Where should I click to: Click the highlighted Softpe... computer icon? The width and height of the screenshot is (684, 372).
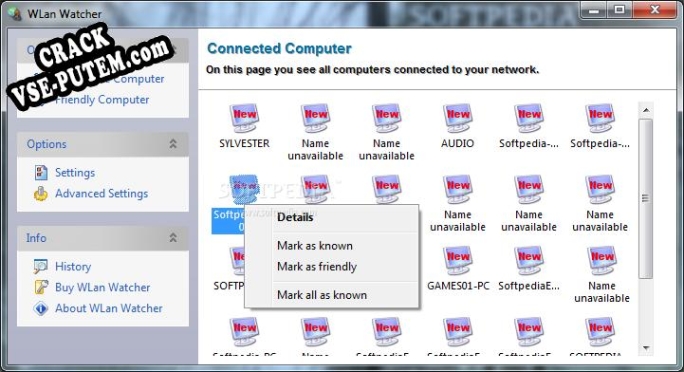pos(244,189)
